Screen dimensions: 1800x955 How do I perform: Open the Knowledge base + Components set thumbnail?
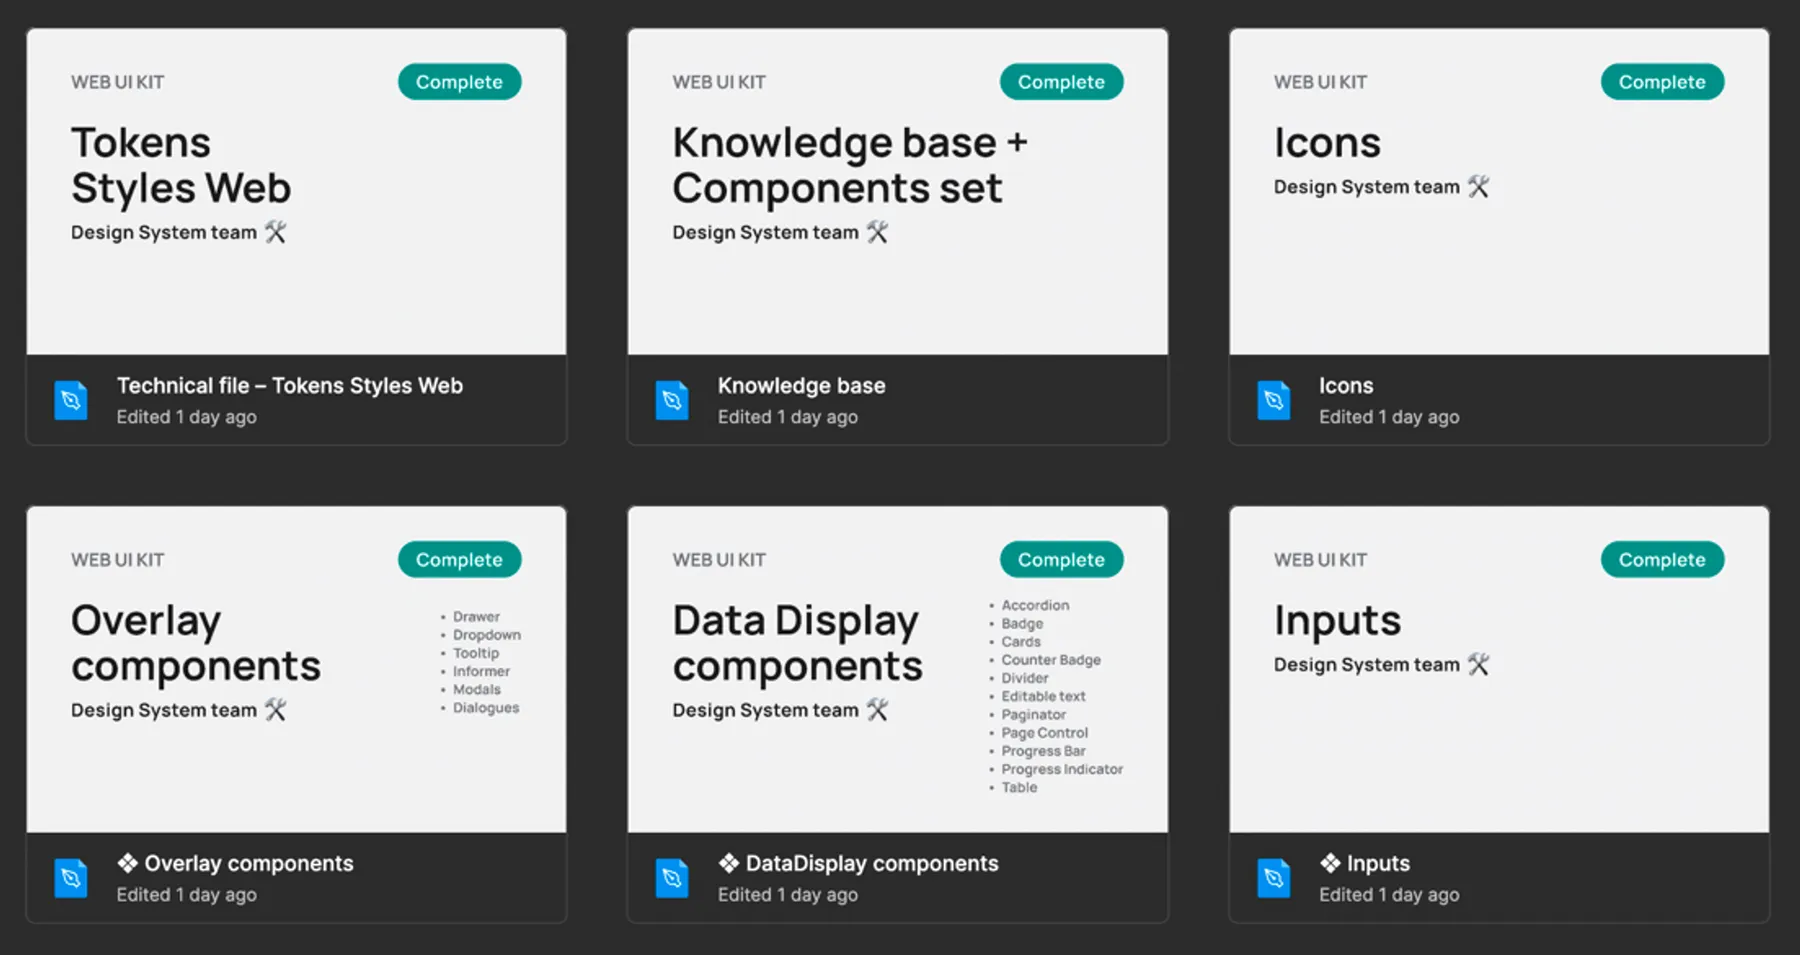click(898, 191)
